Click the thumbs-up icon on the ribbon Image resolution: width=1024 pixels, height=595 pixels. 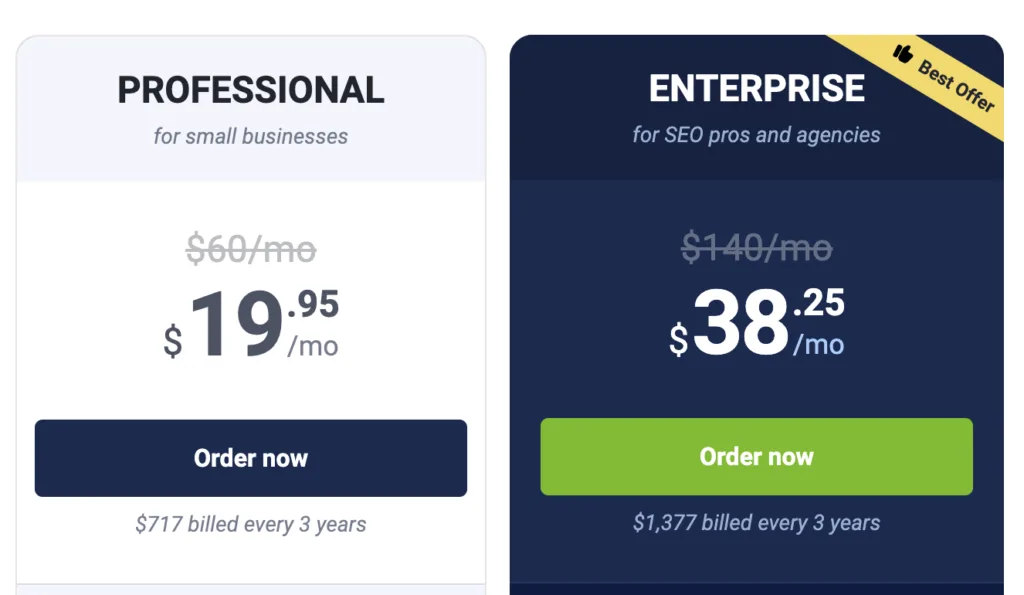click(904, 53)
